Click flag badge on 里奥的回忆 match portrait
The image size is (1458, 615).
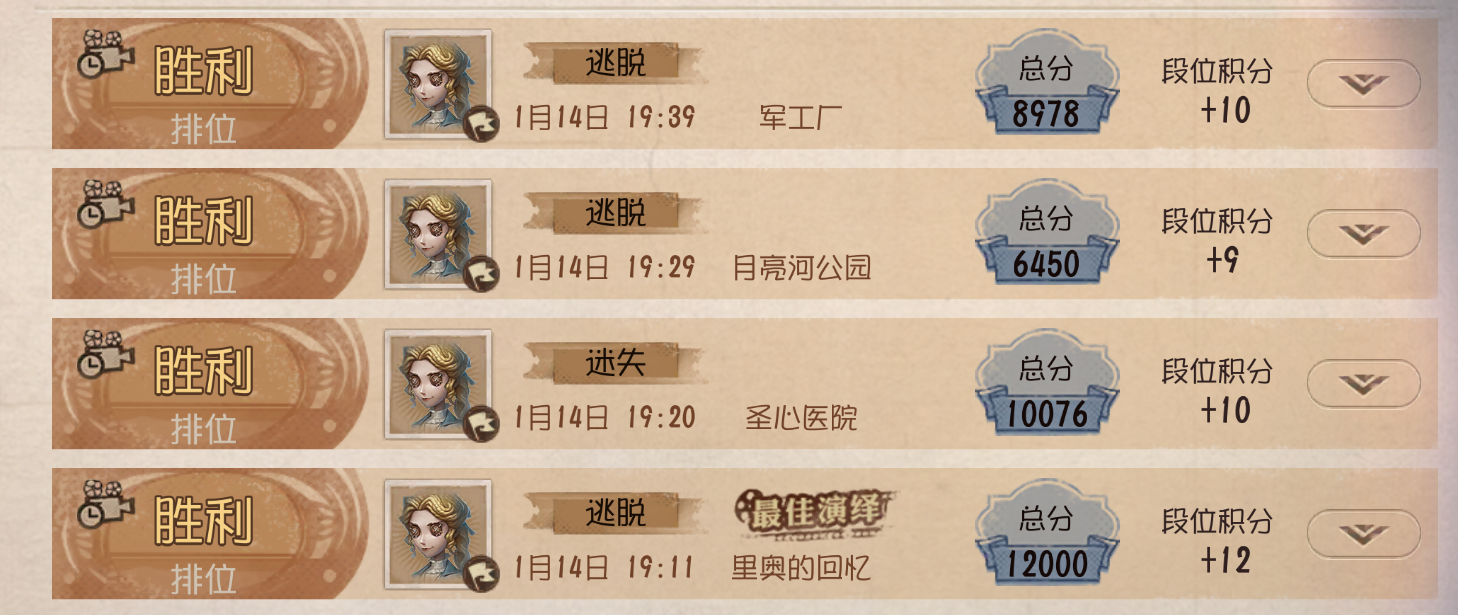(482, 574)
